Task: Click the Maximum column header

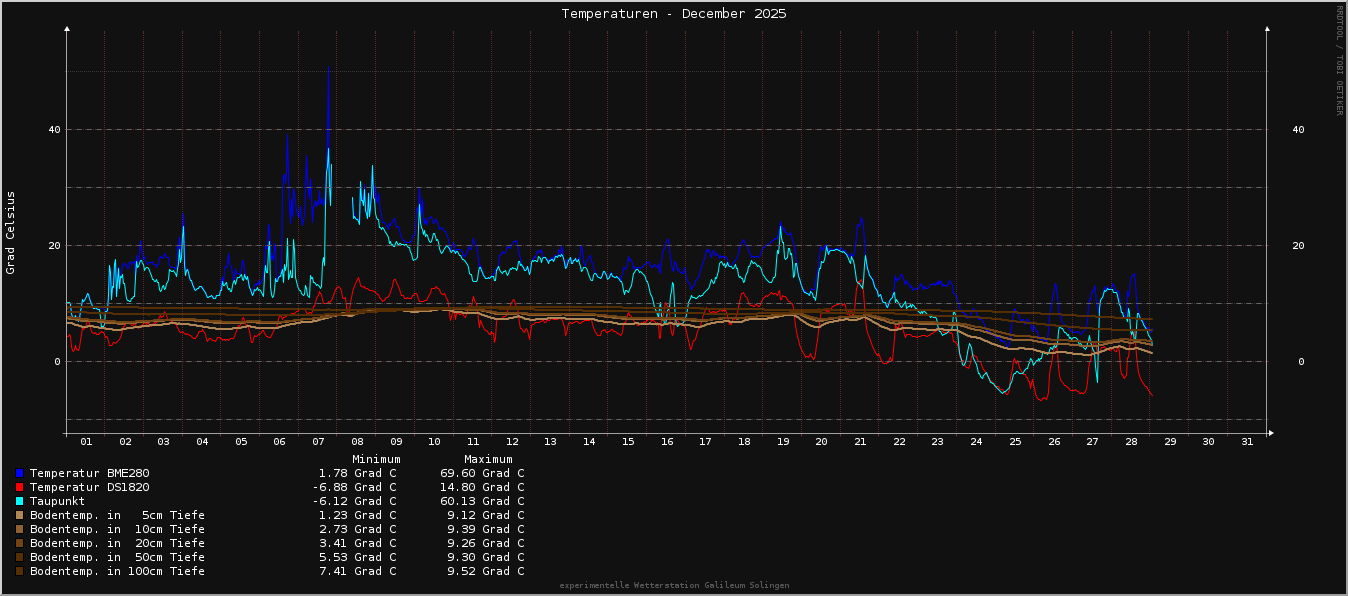Action: tap(488, 459)
